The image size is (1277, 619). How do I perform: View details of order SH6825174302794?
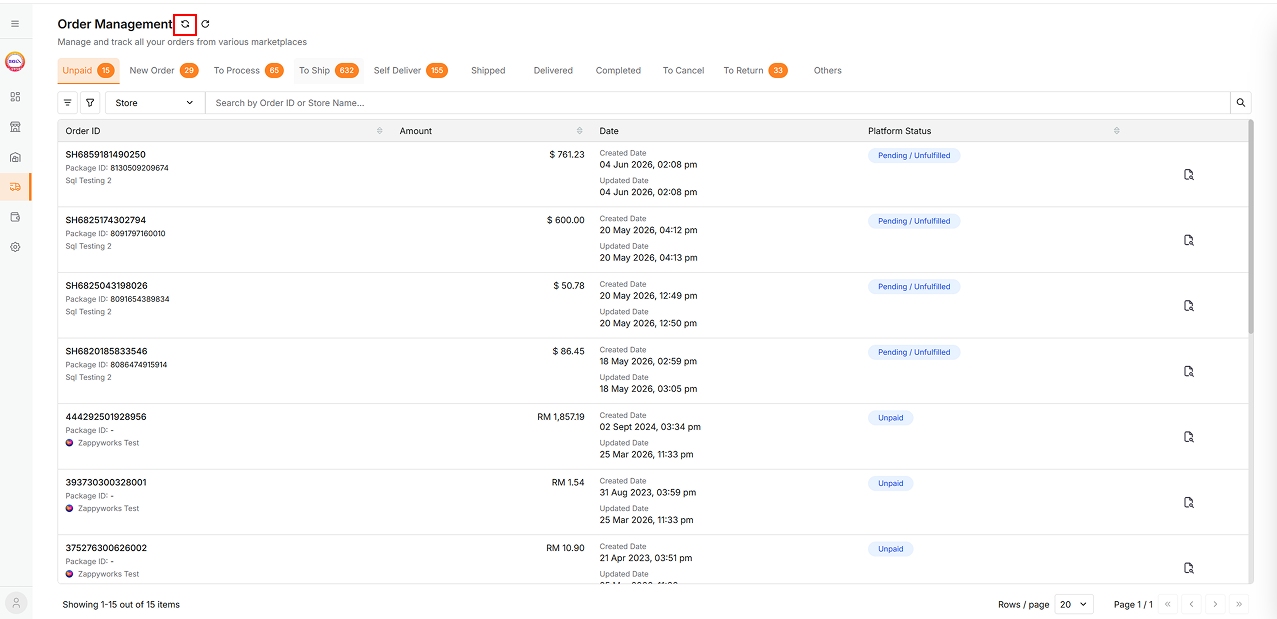pyautogui.click(x=1189, y=240)
